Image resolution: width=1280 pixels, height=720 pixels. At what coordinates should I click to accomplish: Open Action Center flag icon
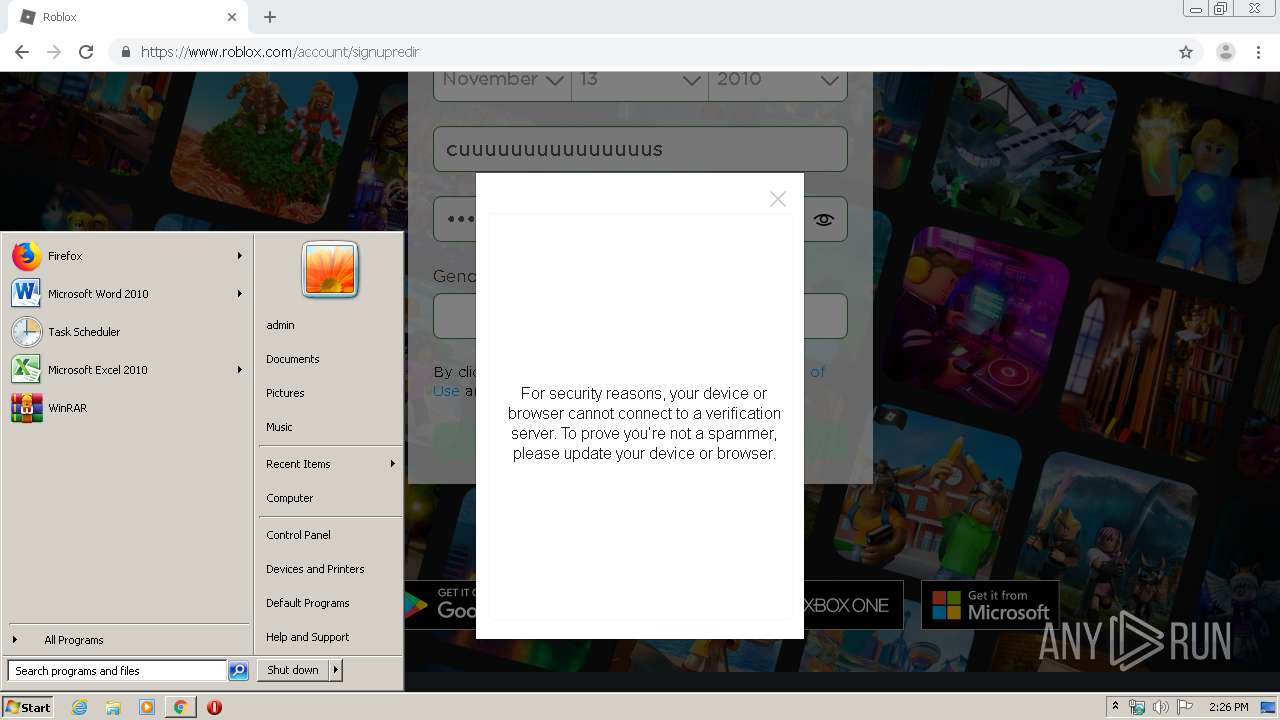(x=1185, y=707)
